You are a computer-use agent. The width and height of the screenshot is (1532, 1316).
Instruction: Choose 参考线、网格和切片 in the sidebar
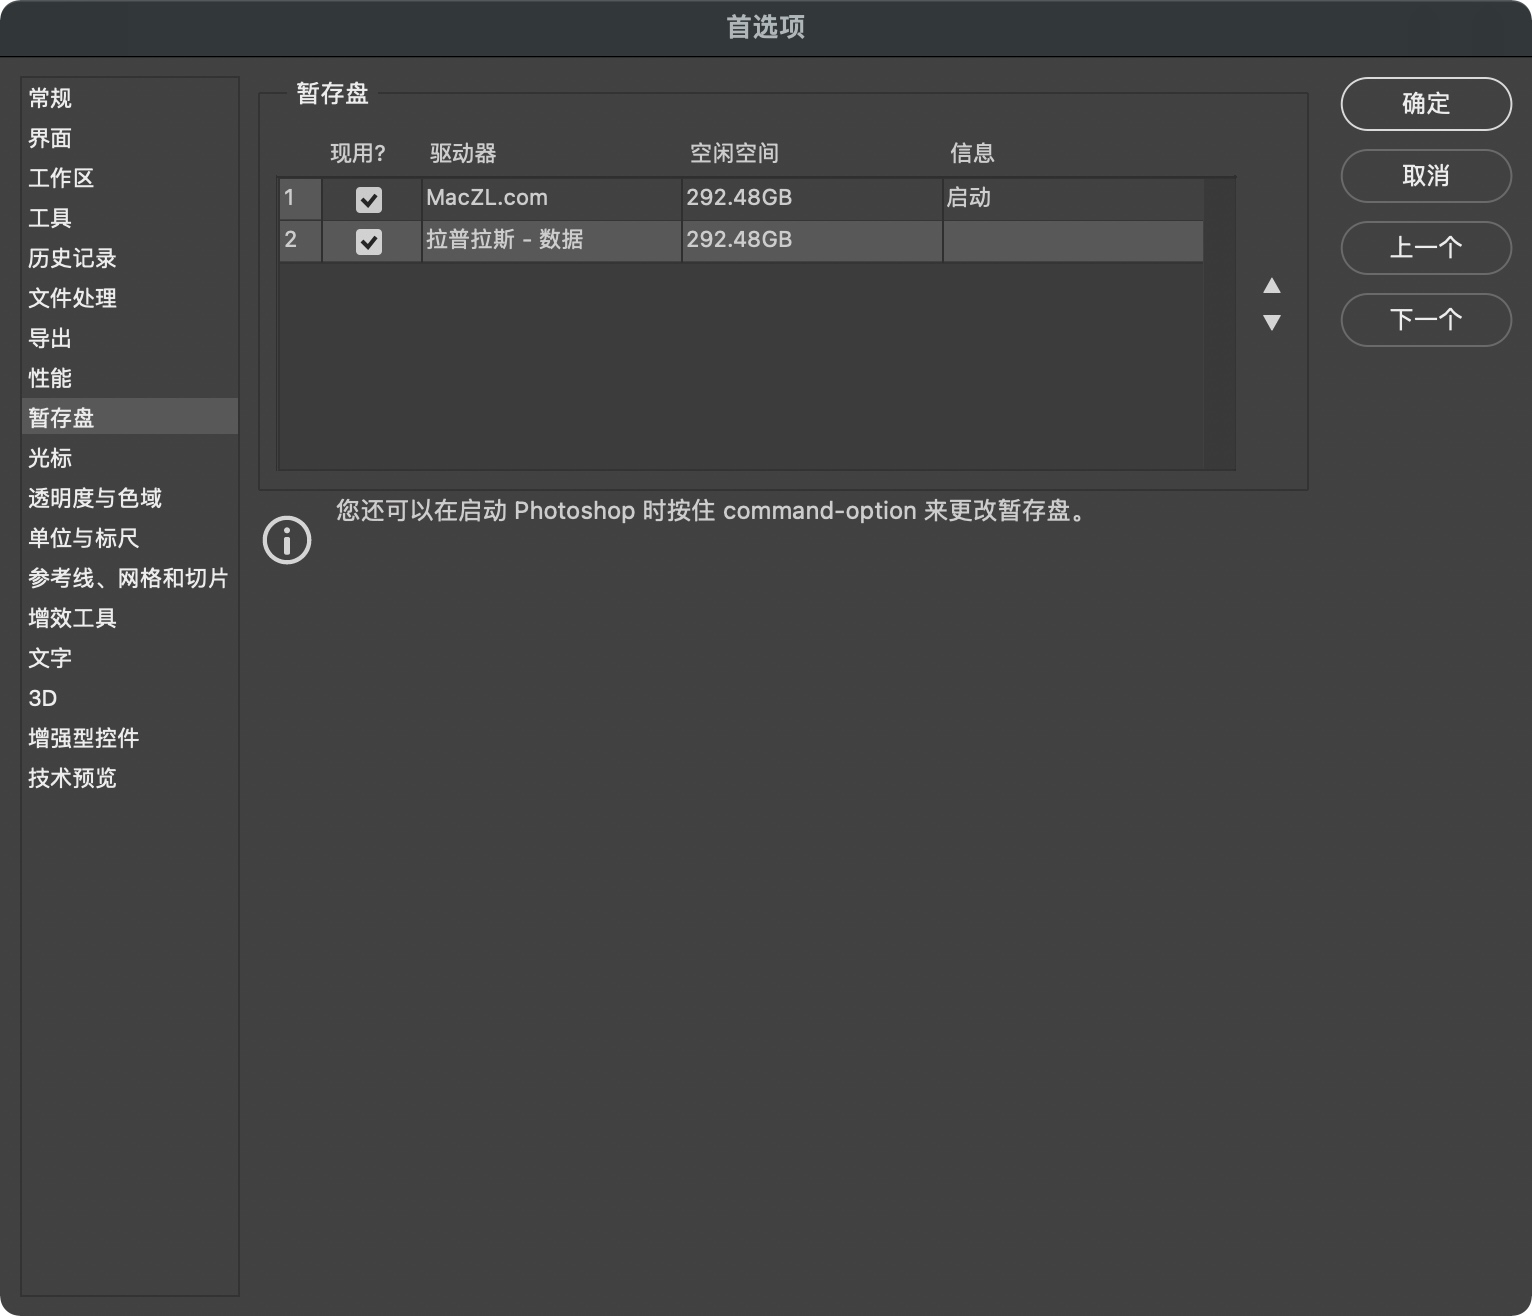point(128,578)
